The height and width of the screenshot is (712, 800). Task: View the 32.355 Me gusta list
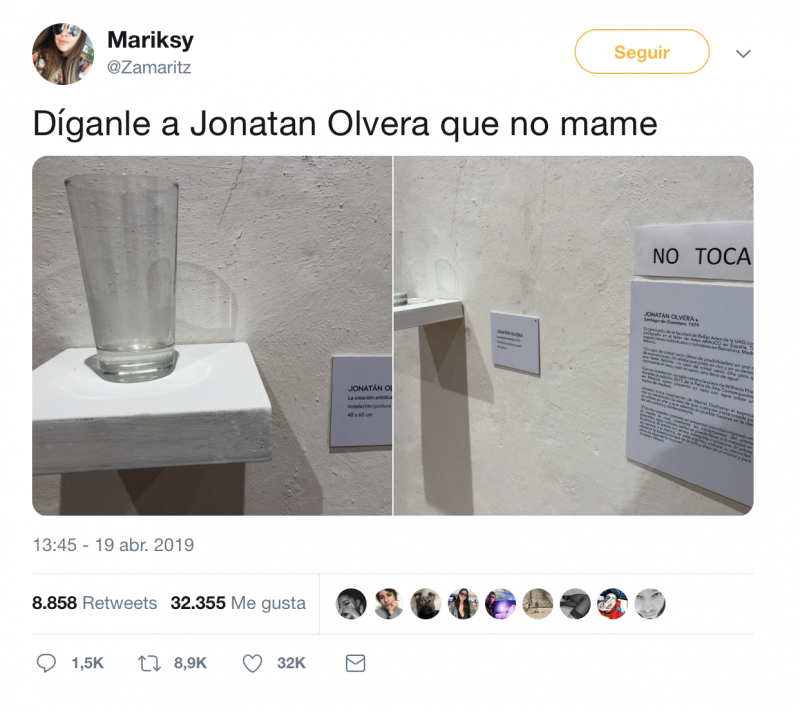238,603
